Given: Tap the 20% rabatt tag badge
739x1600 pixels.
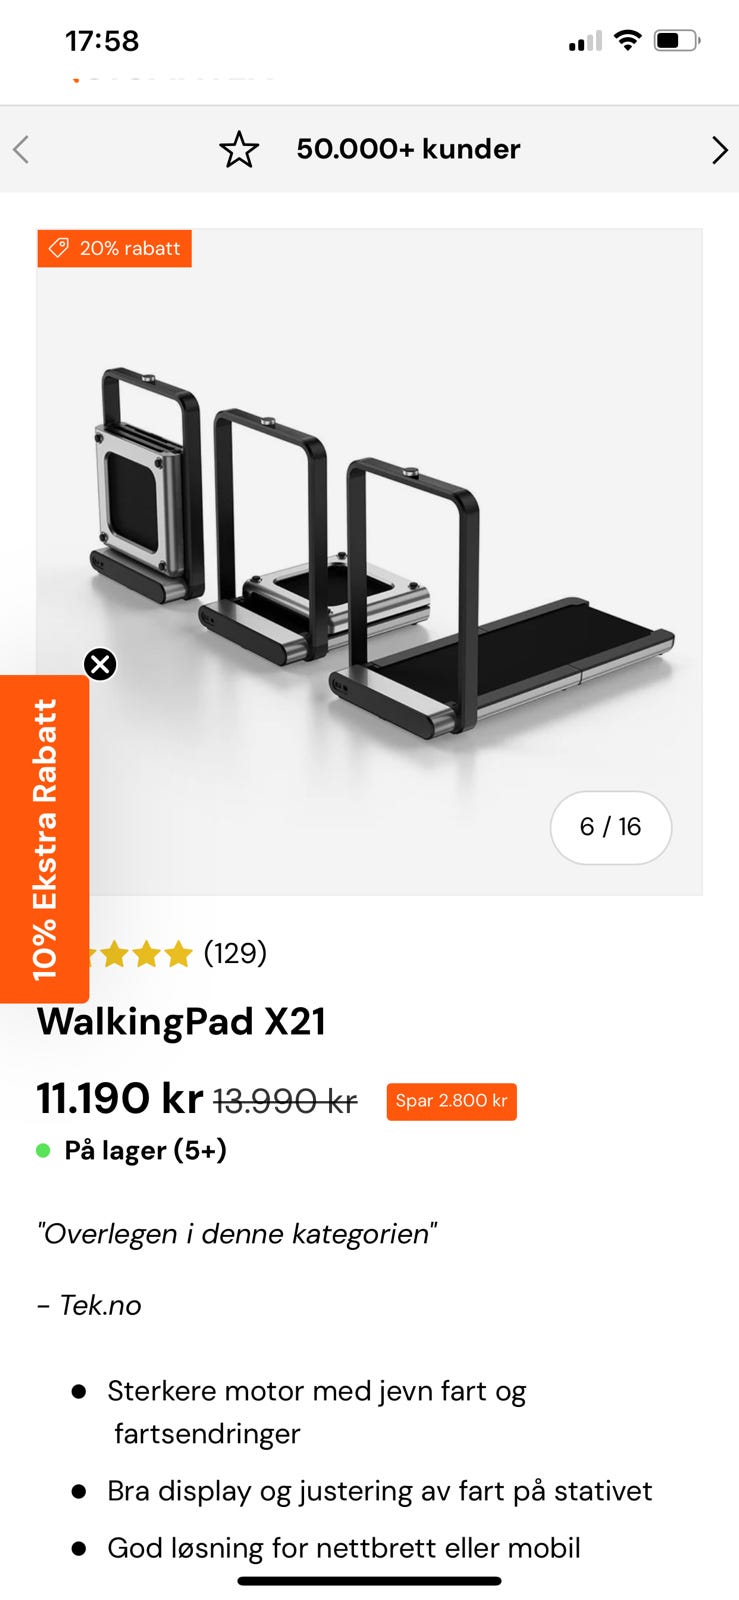Looking at the screenshot, I should 114,248.
